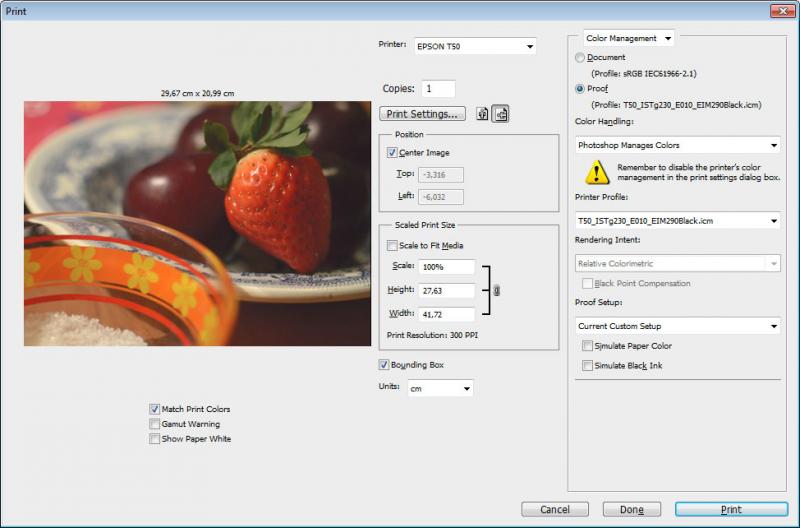Enable Scale to Fit Media

(392, 245)
